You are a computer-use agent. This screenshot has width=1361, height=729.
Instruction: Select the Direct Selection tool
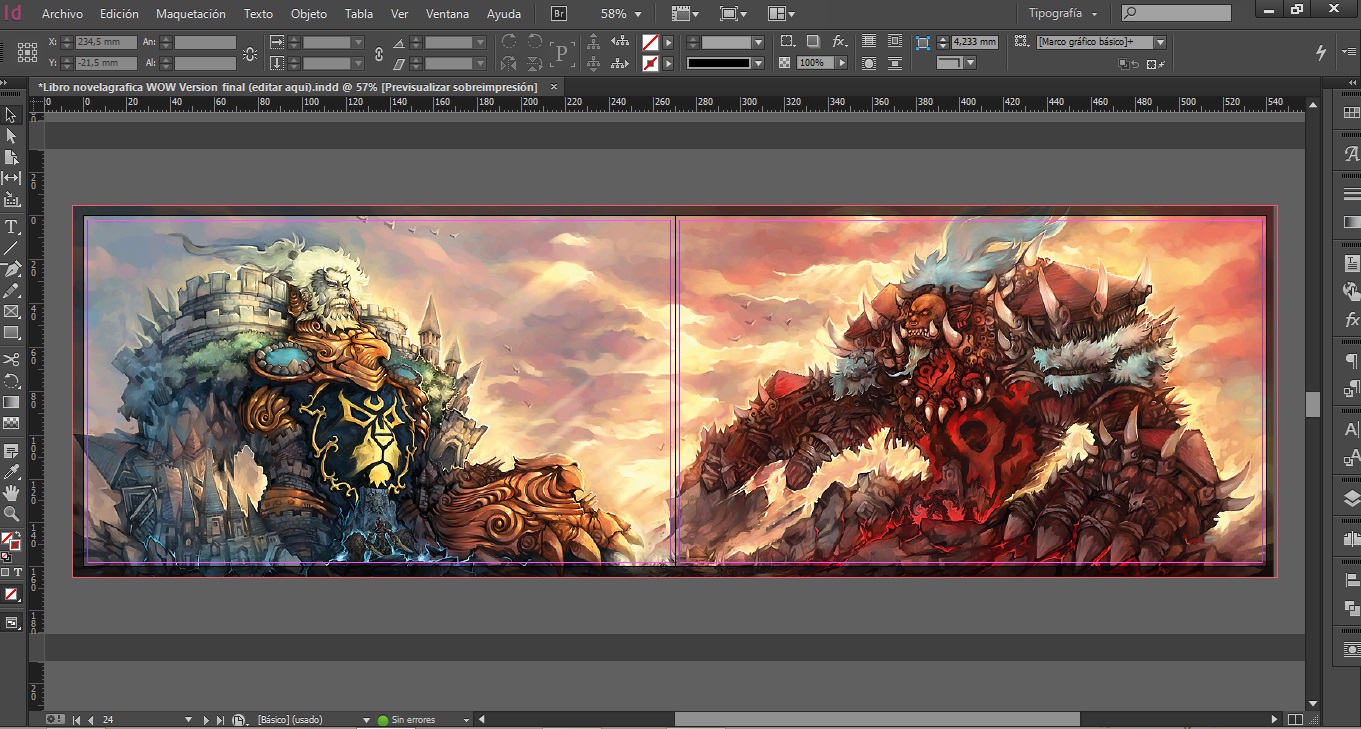11,135
